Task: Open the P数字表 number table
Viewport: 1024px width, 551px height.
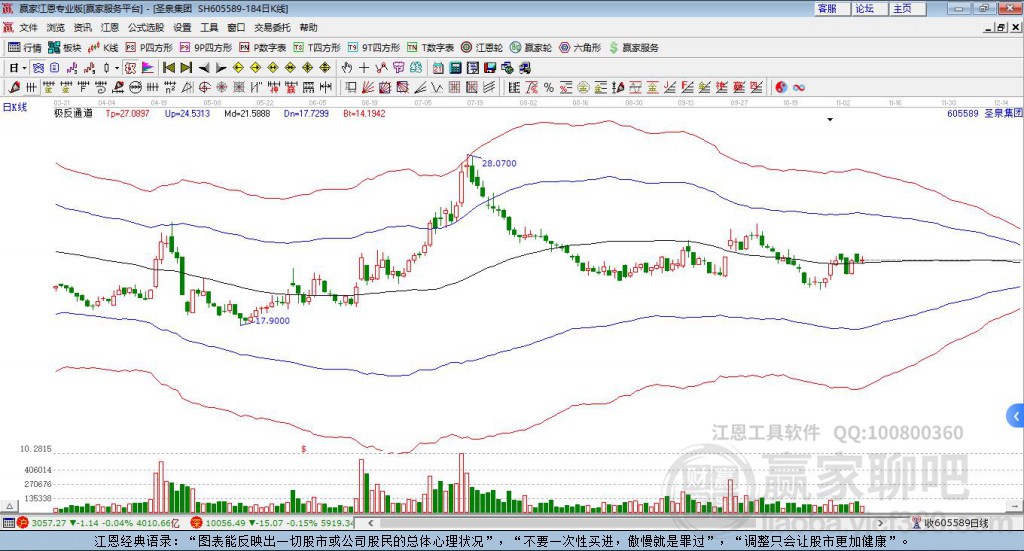Action: click(263, 48)
